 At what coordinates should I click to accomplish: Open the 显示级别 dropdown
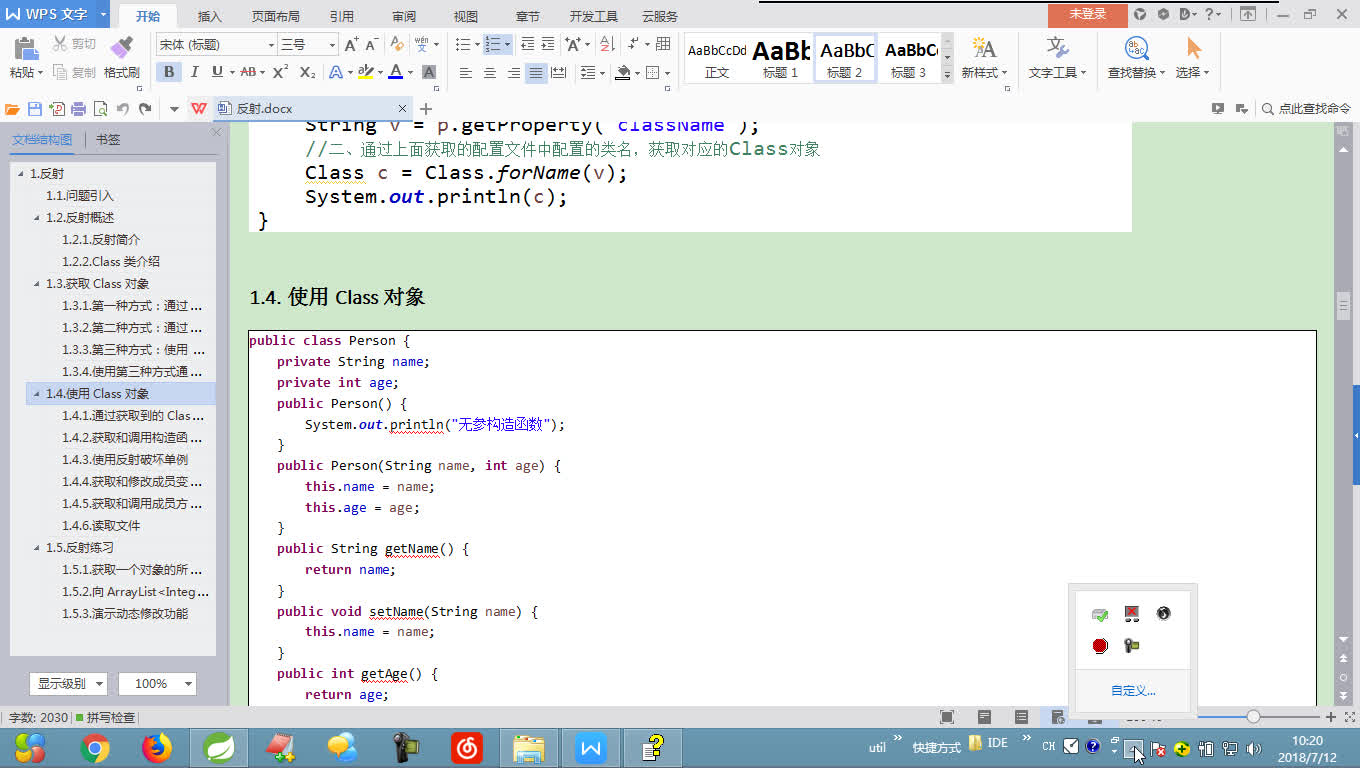click(x=68, y=684)
